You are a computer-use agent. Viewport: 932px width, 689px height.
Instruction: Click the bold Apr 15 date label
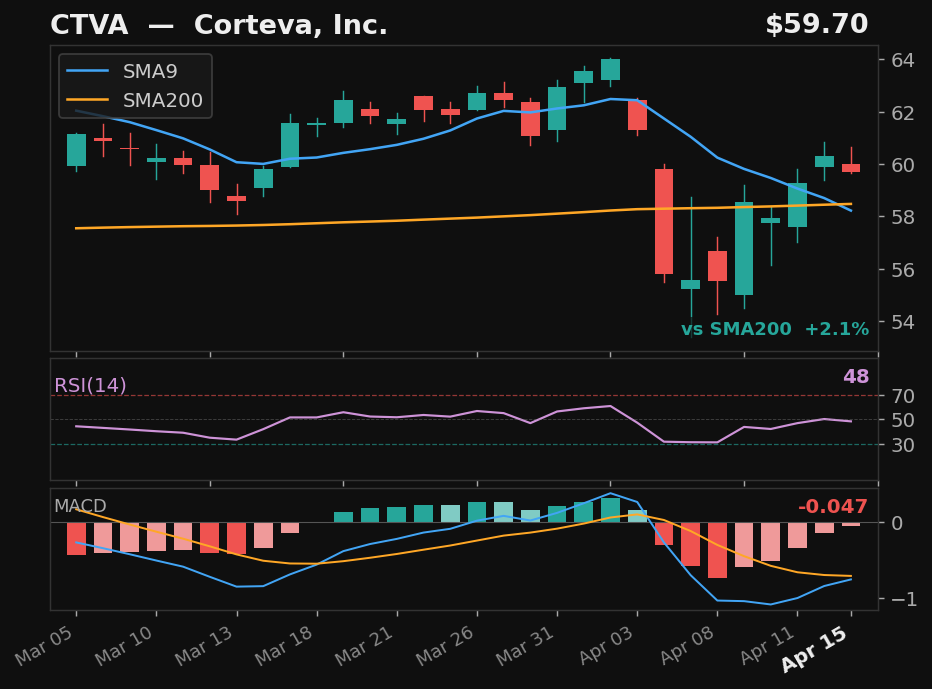pyautogui.click(x=815, y=649)
